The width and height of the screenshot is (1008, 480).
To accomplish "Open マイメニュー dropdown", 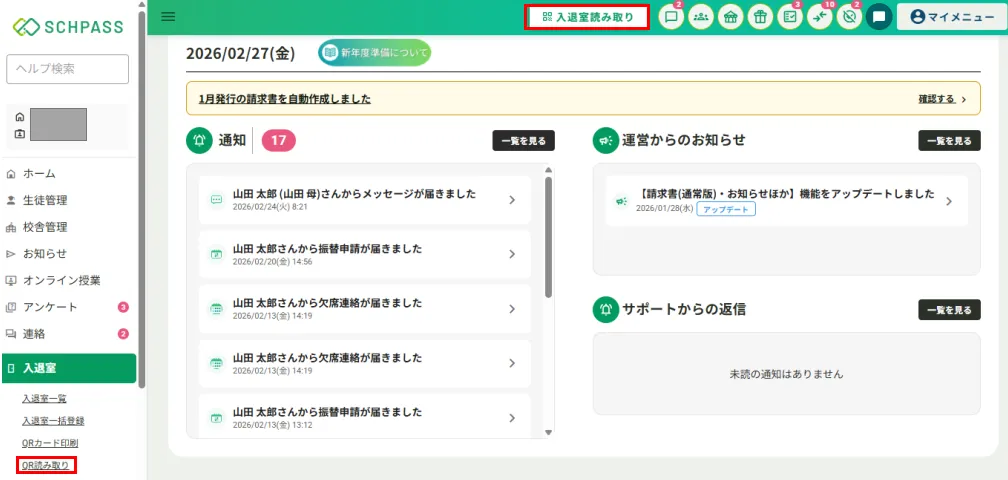I will click(951, 17).
